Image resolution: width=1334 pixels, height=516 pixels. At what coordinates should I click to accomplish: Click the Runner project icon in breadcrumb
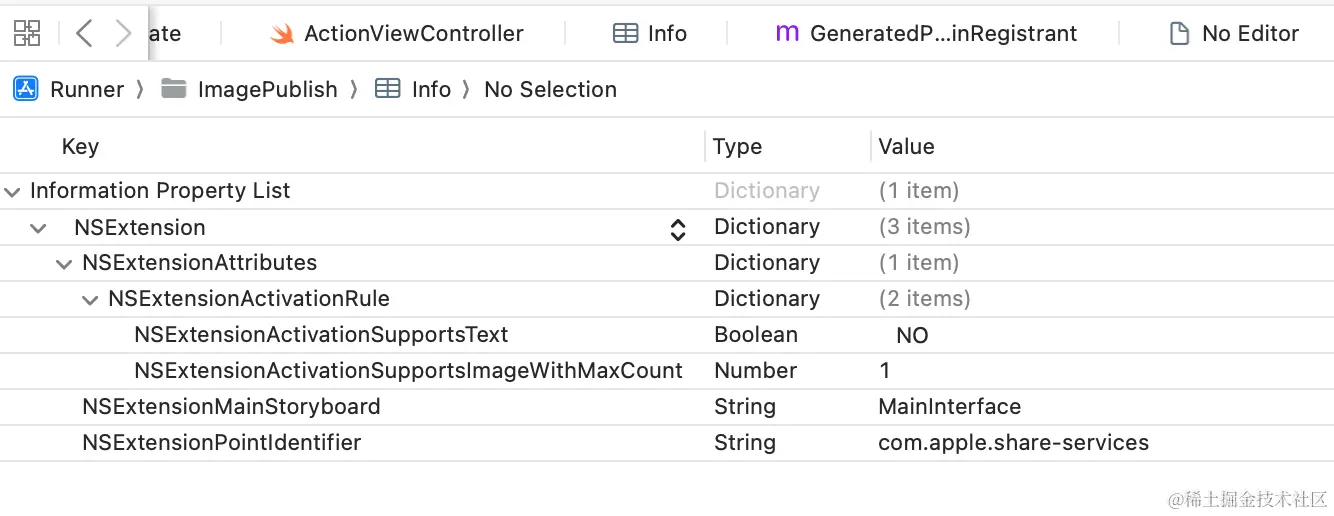(x=25, y=89)
